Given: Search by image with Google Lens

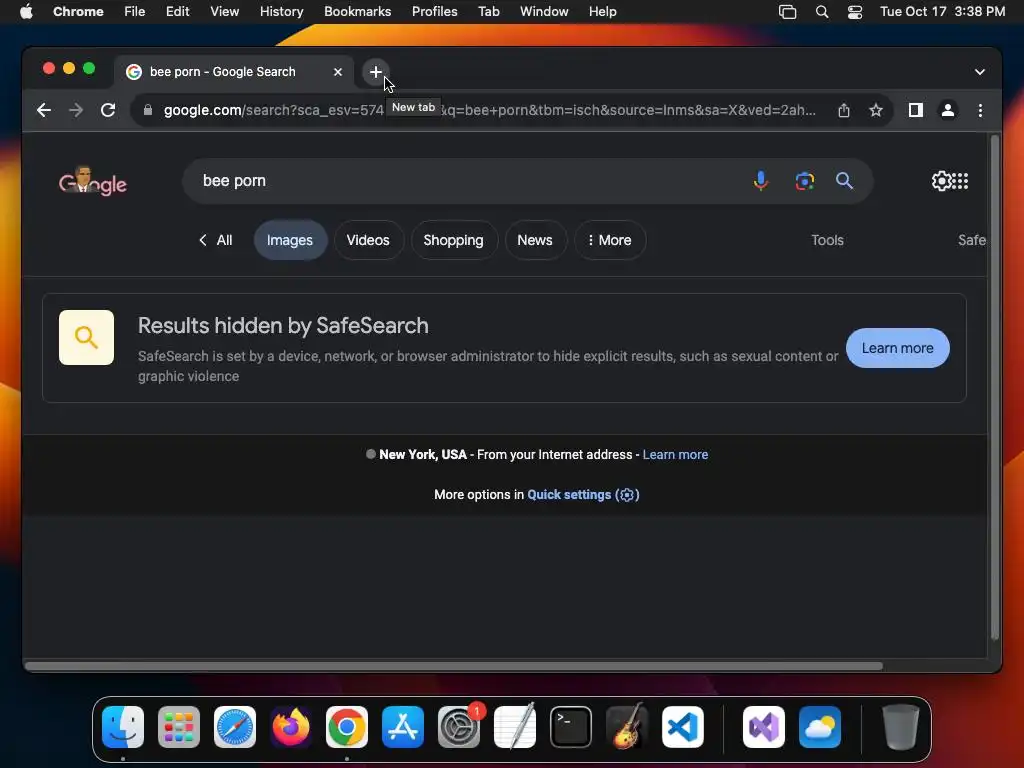Looking at the screenshot, I should (x=805, y=181).
